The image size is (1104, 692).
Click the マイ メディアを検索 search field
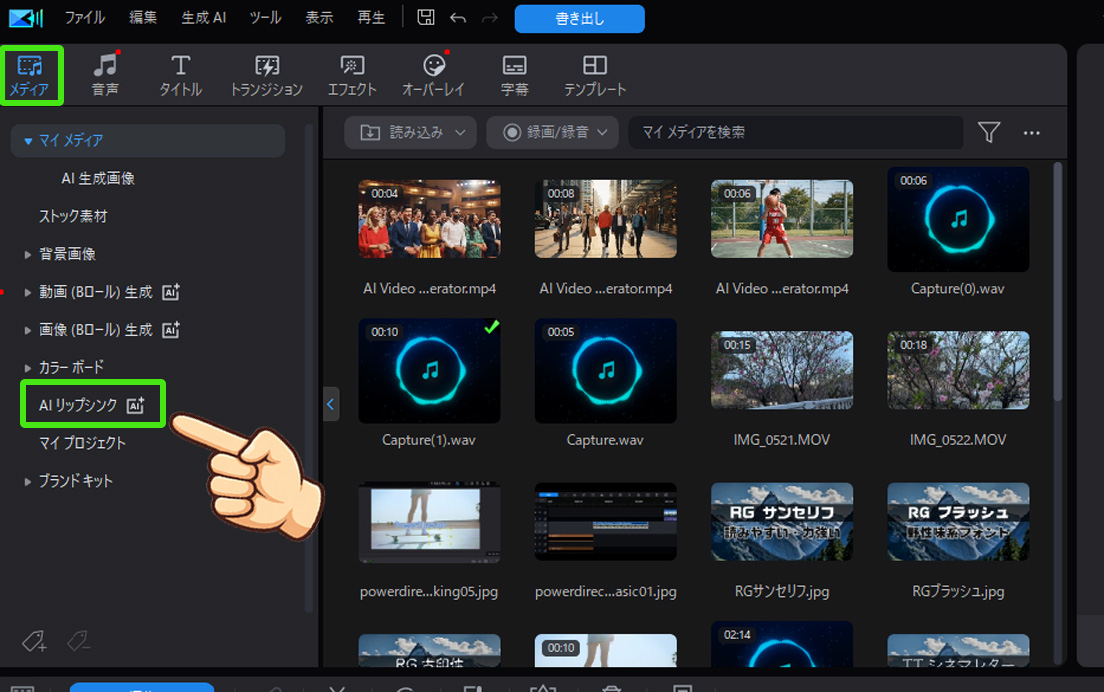(x=796, y=132)
